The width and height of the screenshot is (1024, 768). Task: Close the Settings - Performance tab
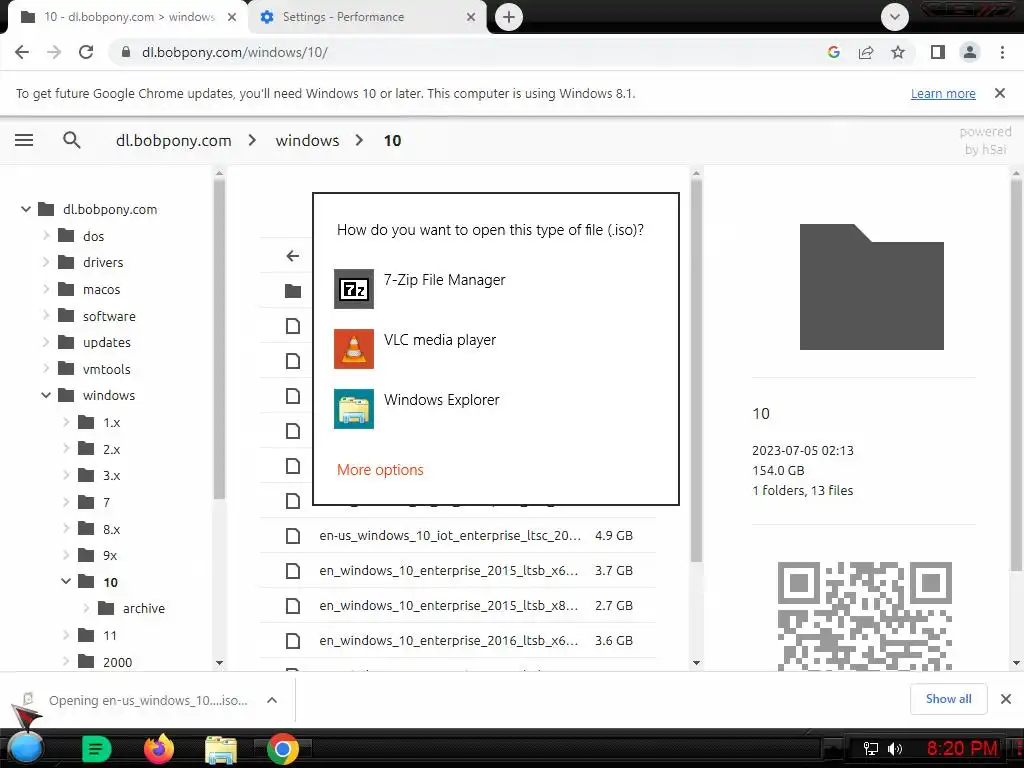(x=471, y=17)
